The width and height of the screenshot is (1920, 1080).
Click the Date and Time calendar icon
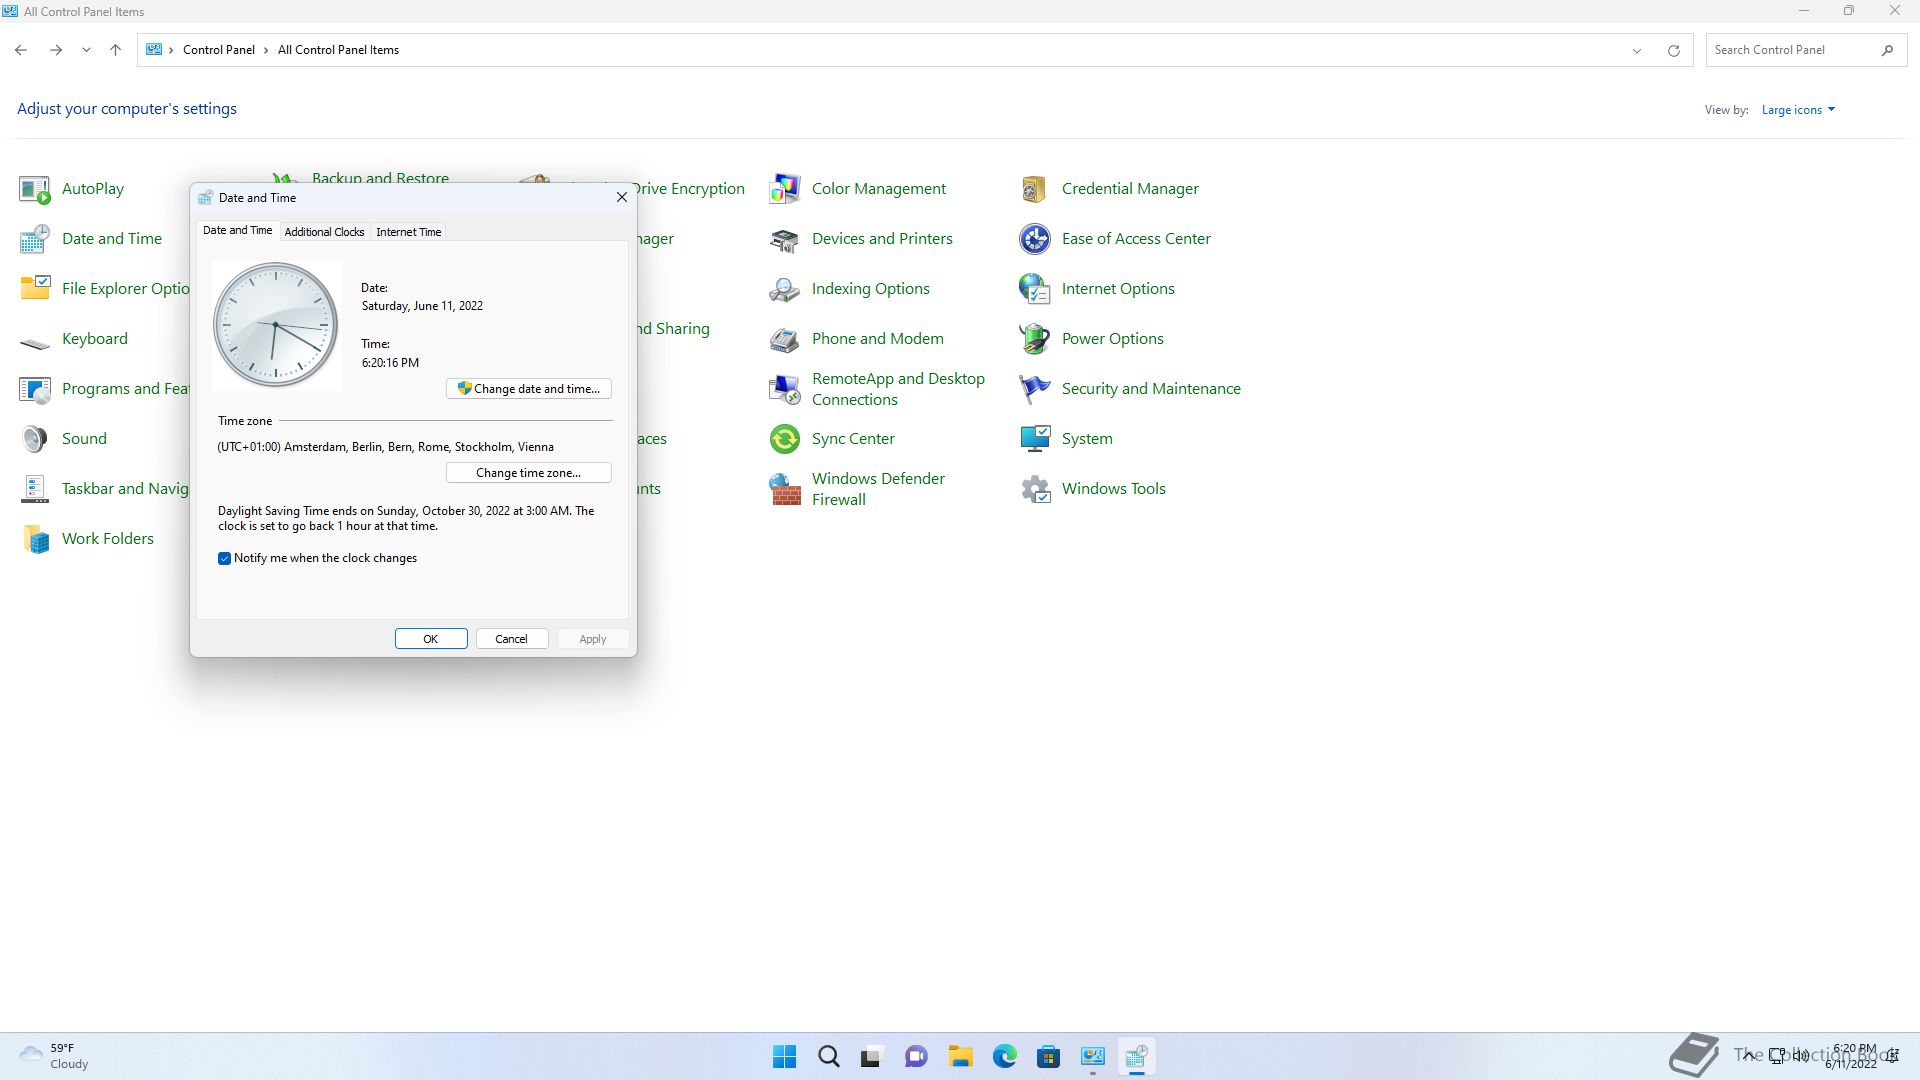(35, 239)
